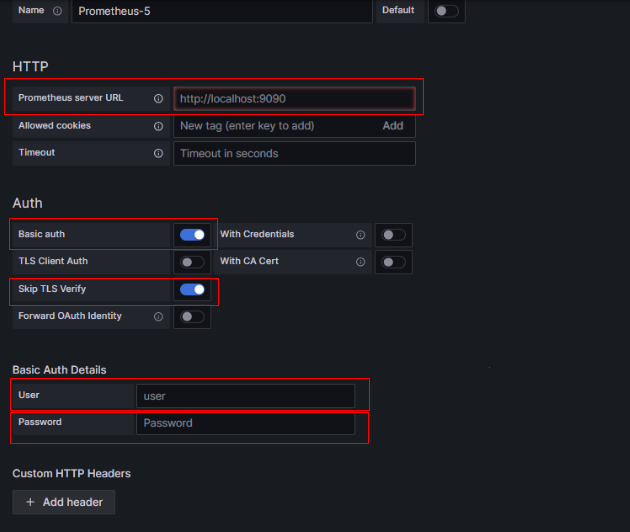
Task: Enable the Default data source toggle
Action: [446, 11]
